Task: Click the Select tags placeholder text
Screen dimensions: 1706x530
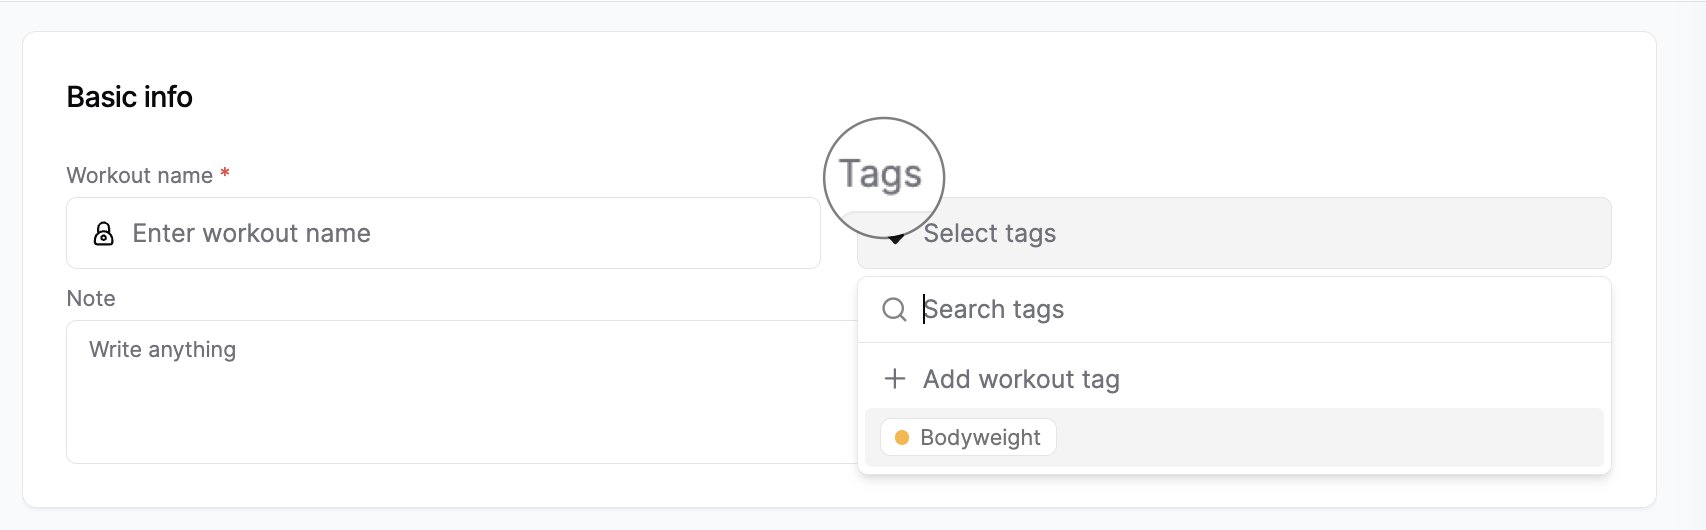Action: pyautogui.click(x=989, y=233)
